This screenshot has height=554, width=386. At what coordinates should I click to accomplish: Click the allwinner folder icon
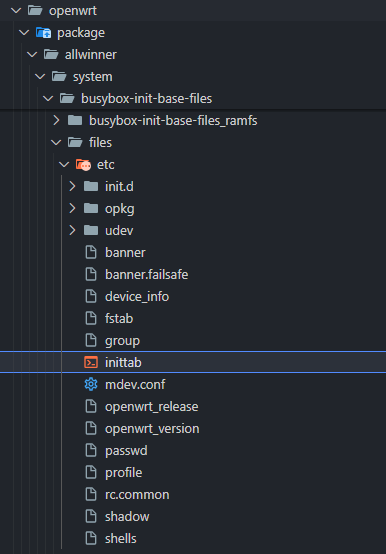pos(51,54)
